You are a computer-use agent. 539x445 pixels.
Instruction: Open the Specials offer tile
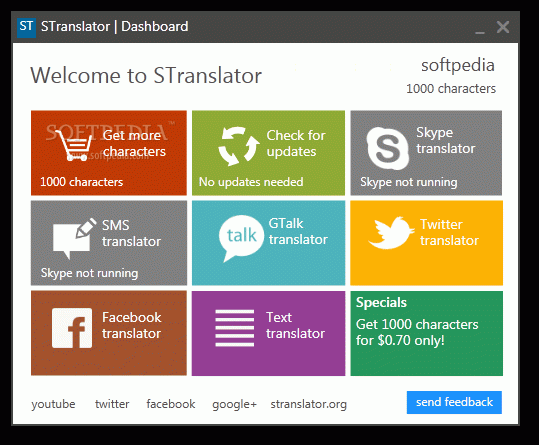pos(427,333)
